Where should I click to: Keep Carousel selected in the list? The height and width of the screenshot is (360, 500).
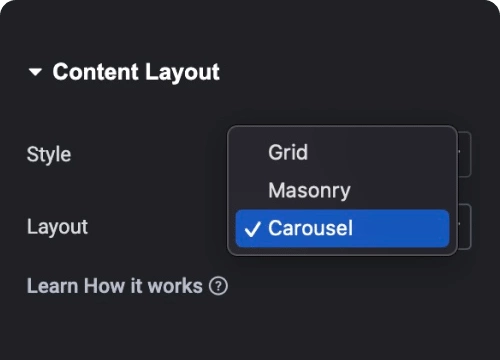(342, 228)
